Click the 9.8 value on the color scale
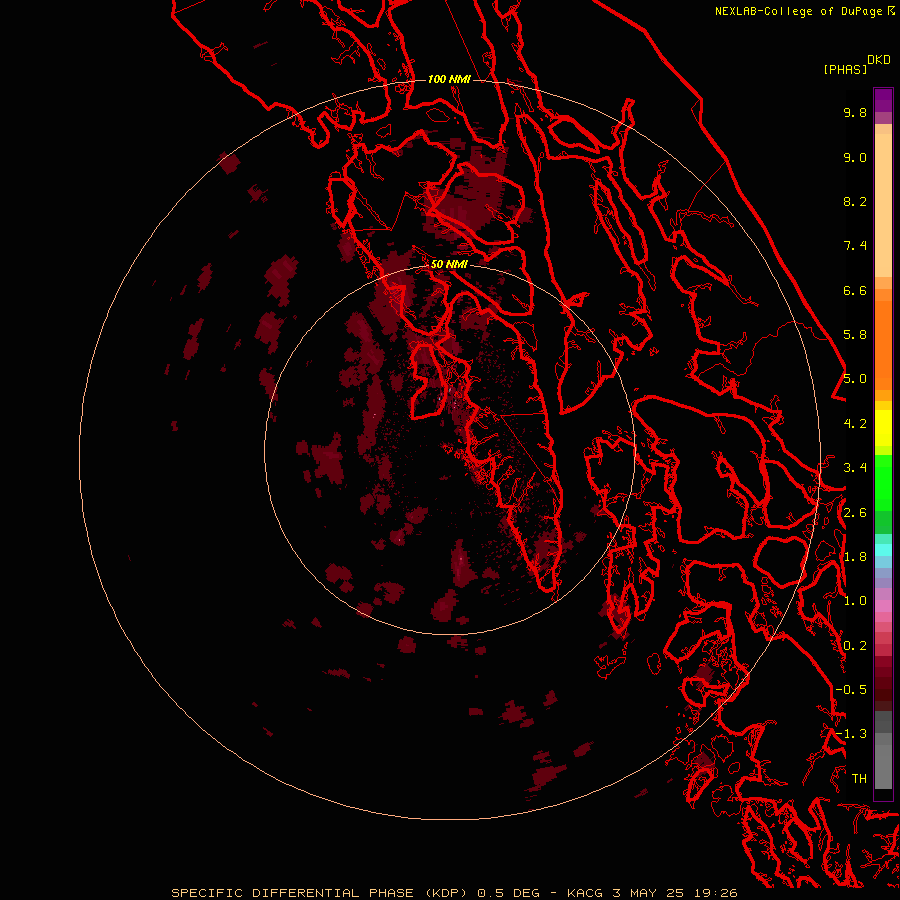 (x=855, y=112)
